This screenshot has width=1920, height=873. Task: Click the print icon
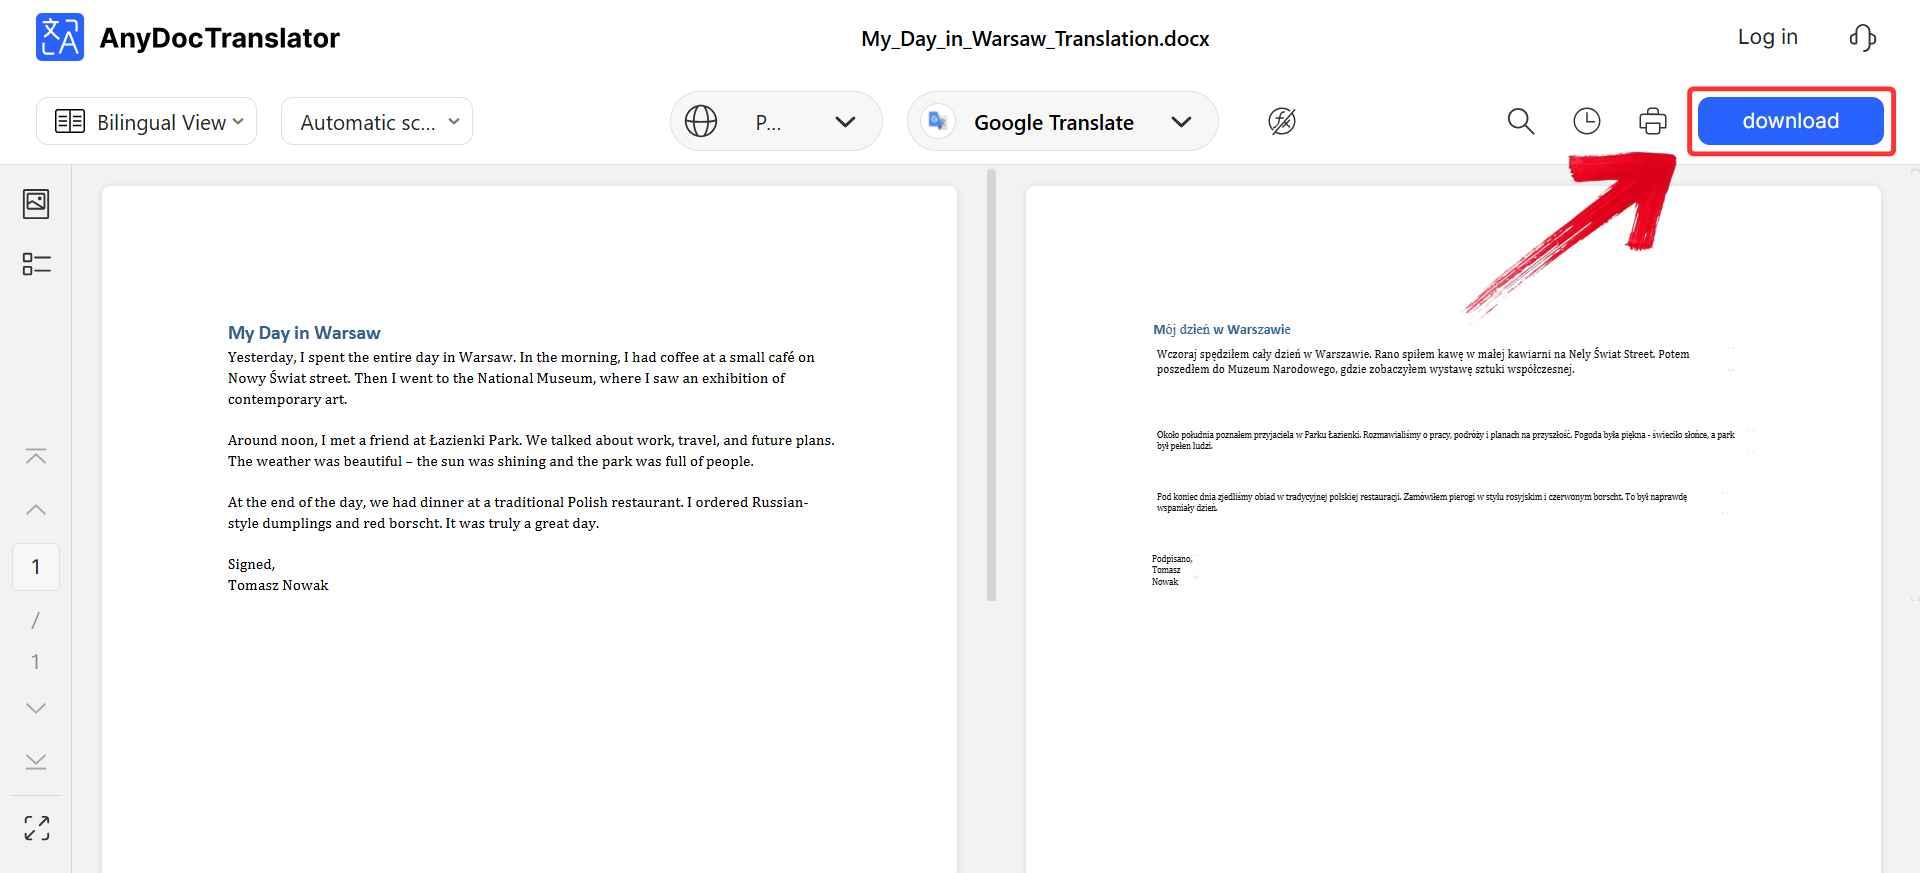(1653, 121)
